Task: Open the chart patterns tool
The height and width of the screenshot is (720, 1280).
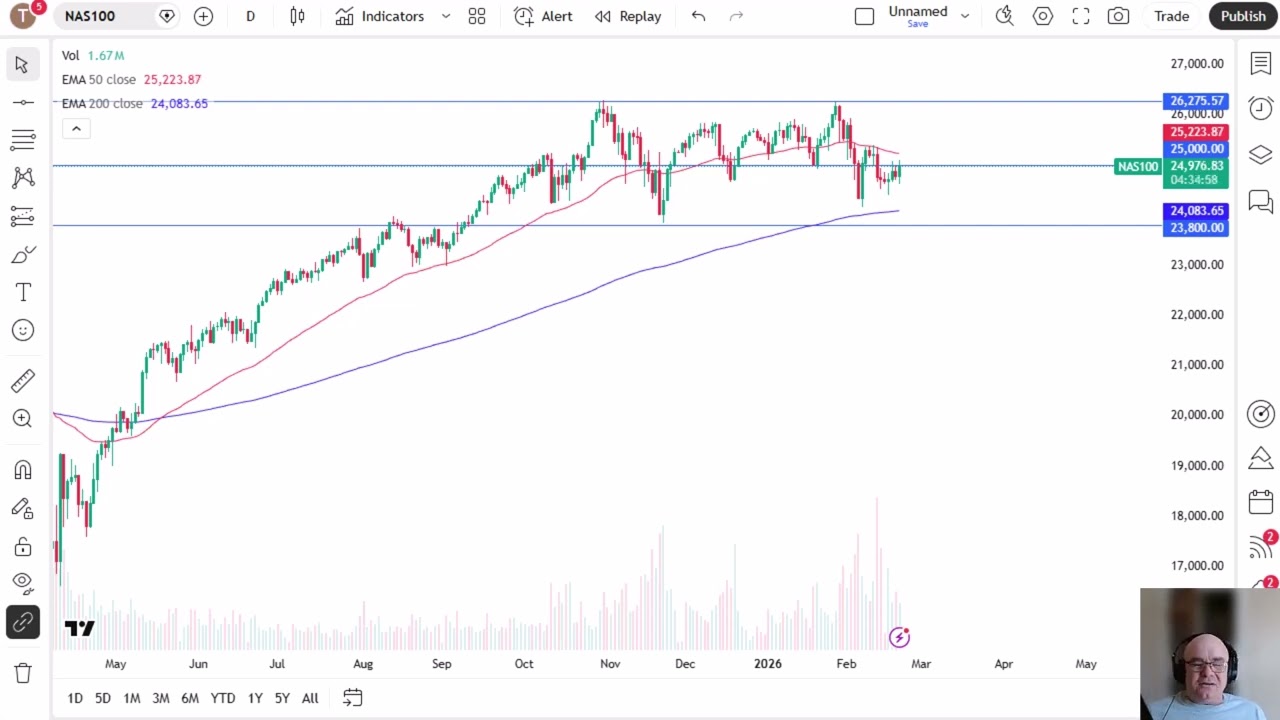Action: (22, 178)
